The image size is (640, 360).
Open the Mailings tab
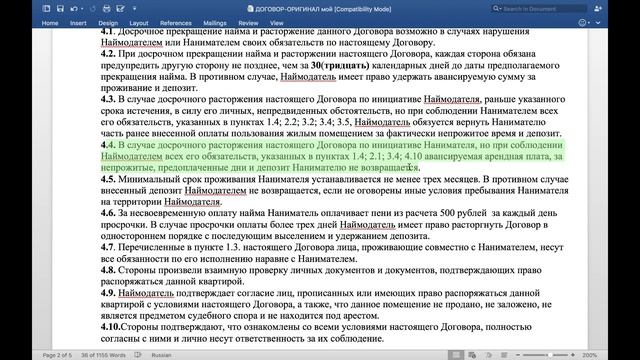click(x=215, y=23)
